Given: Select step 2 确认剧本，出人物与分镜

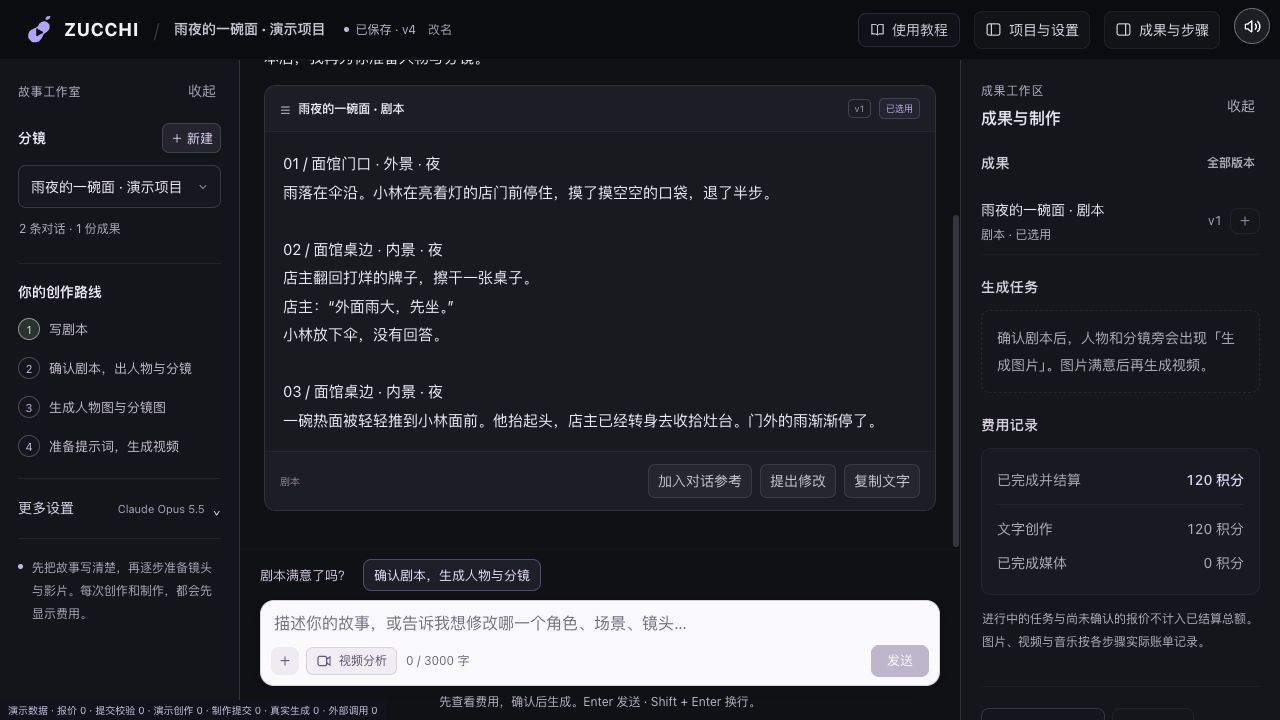Looking at the screenshot, I should point(119,368).
